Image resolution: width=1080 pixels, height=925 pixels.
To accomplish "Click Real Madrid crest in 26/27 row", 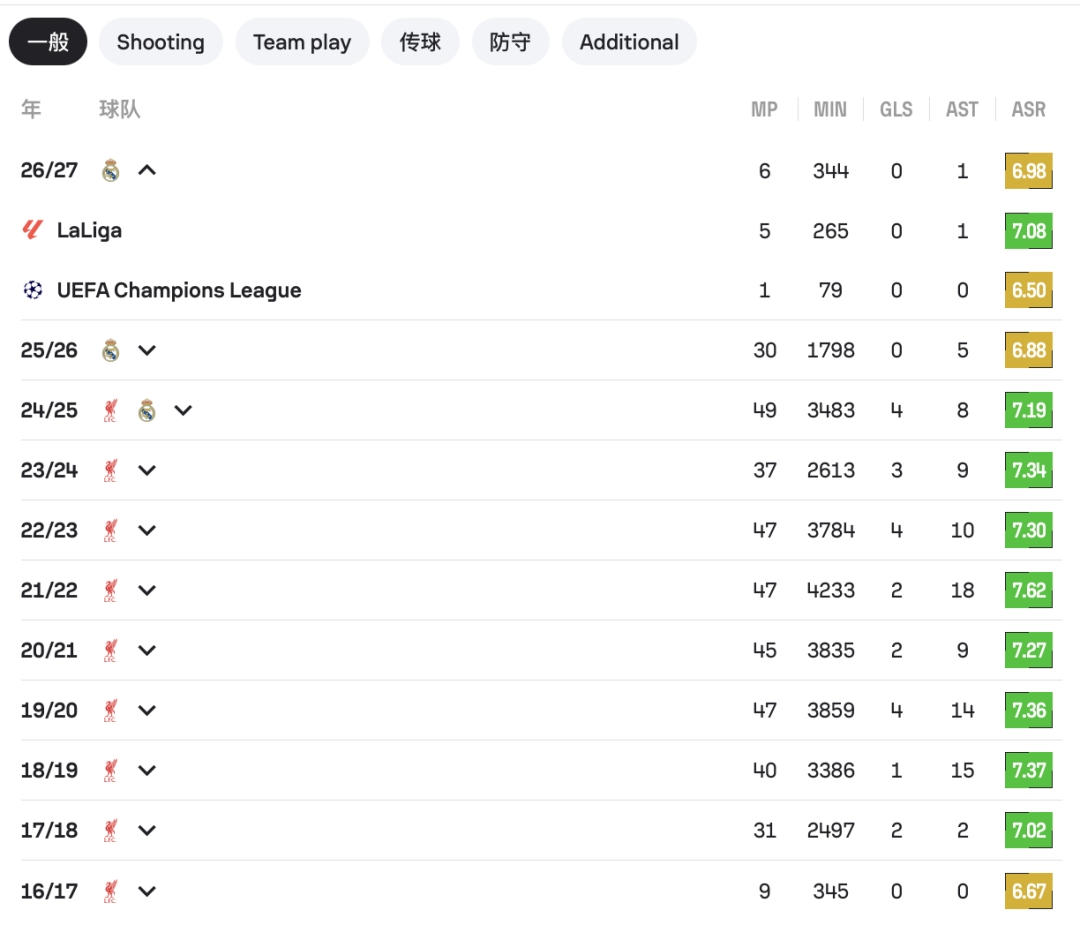I will [x=110, y=170].
